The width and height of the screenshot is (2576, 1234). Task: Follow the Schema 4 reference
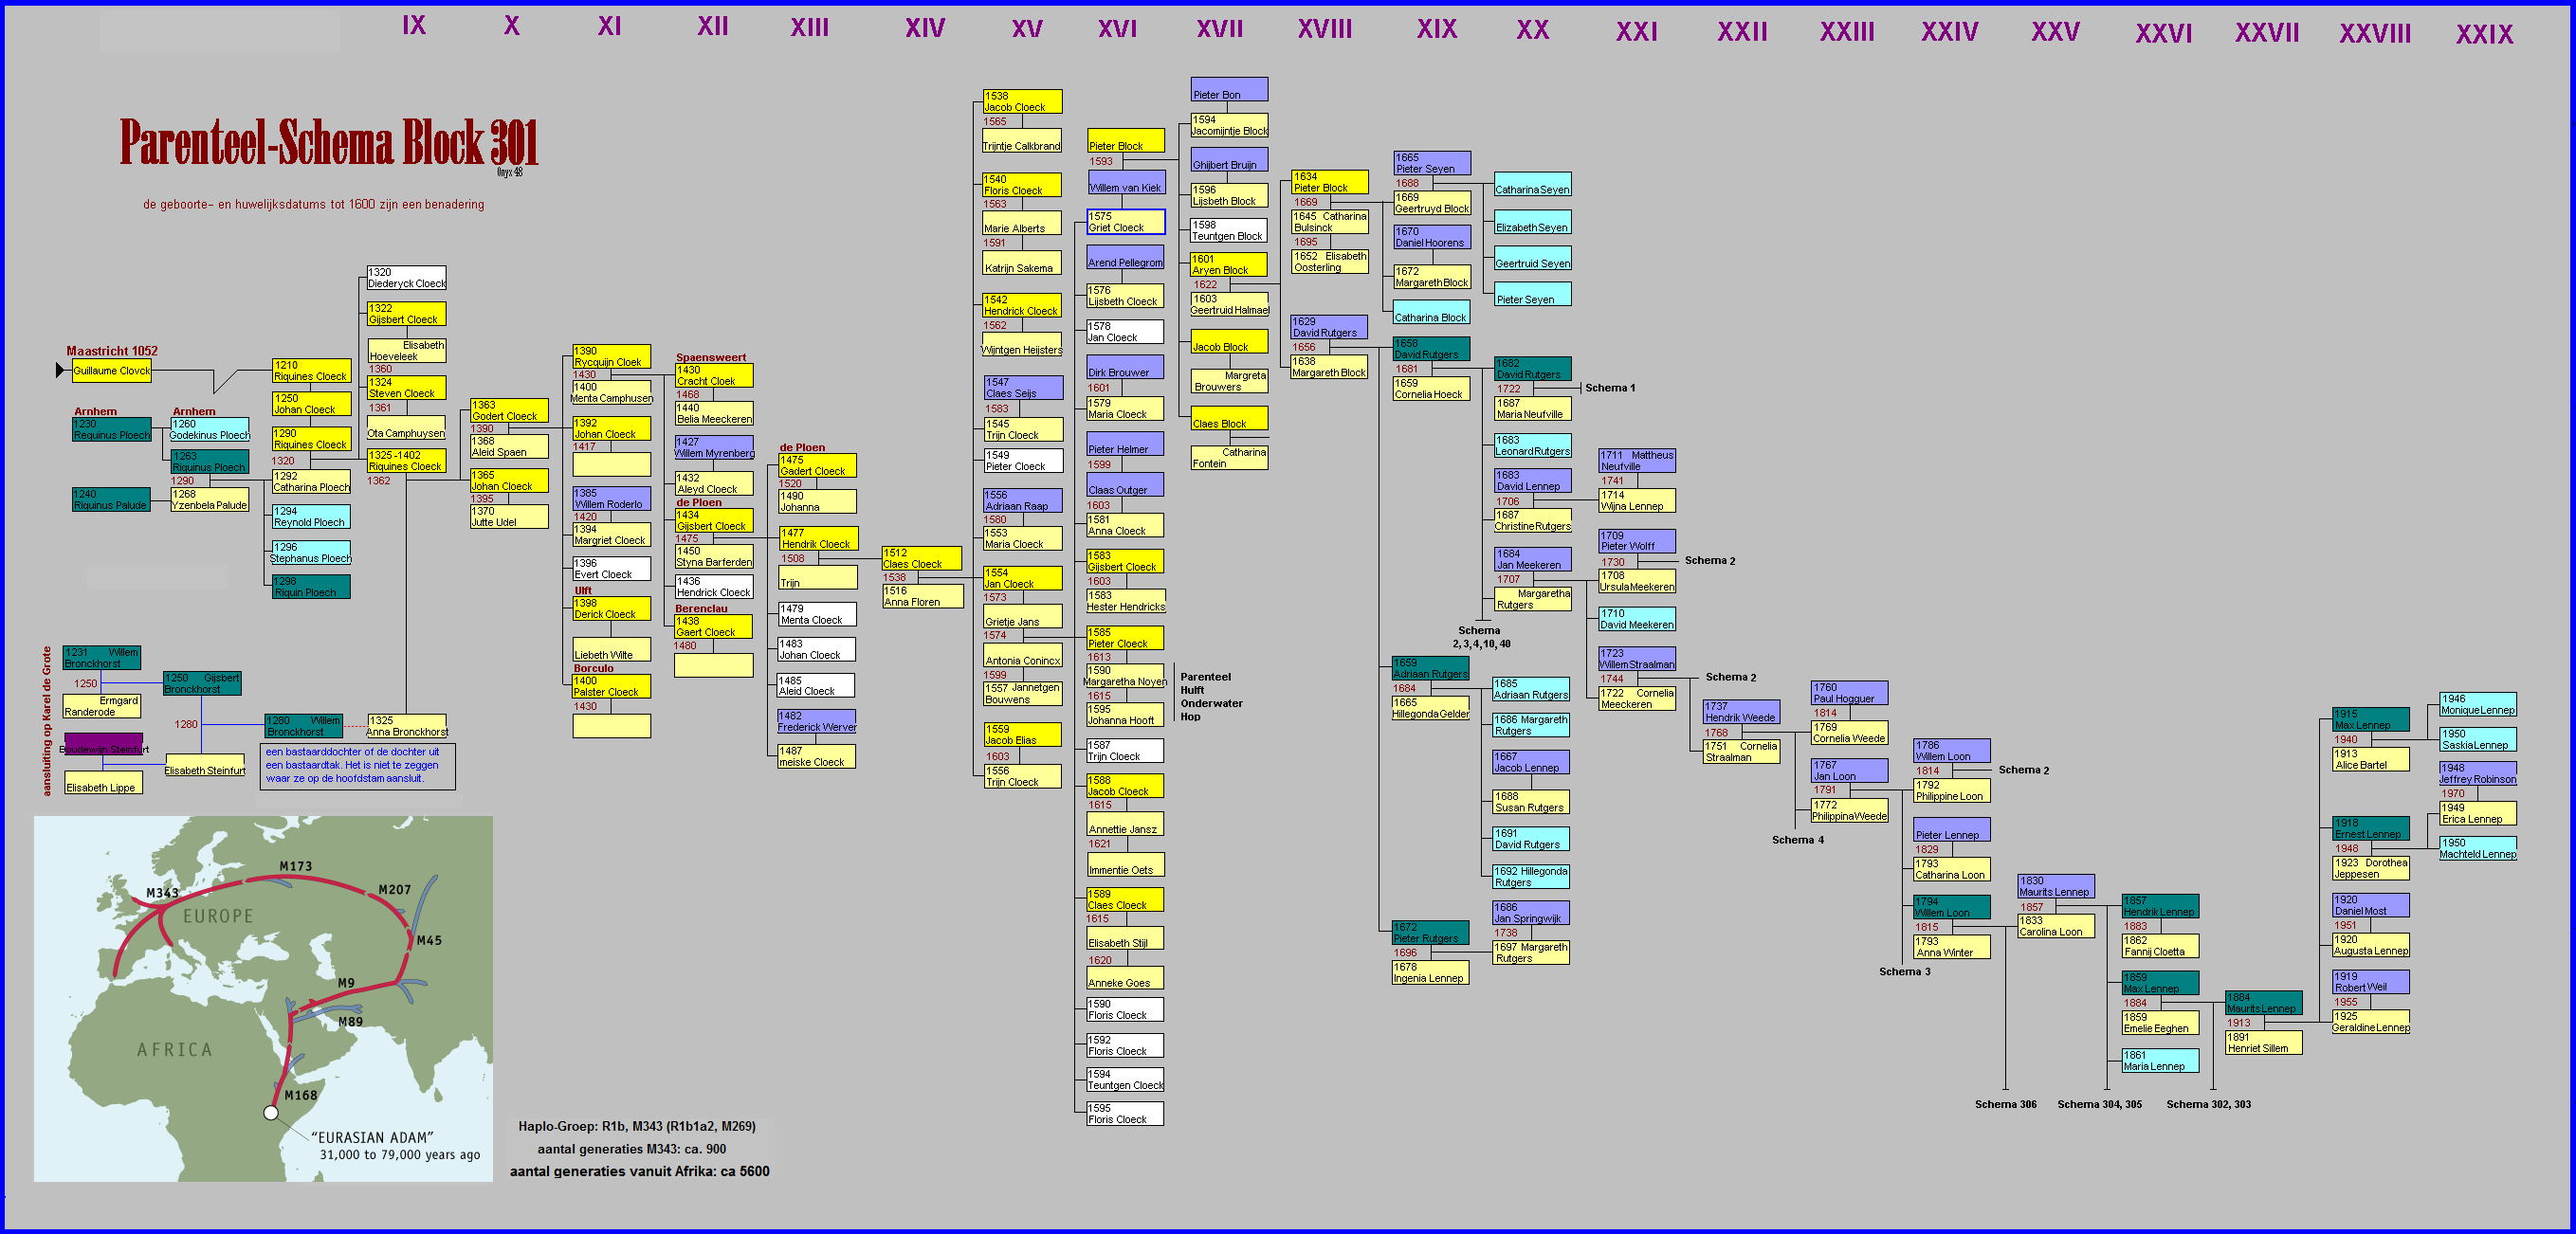[1797, 840]
